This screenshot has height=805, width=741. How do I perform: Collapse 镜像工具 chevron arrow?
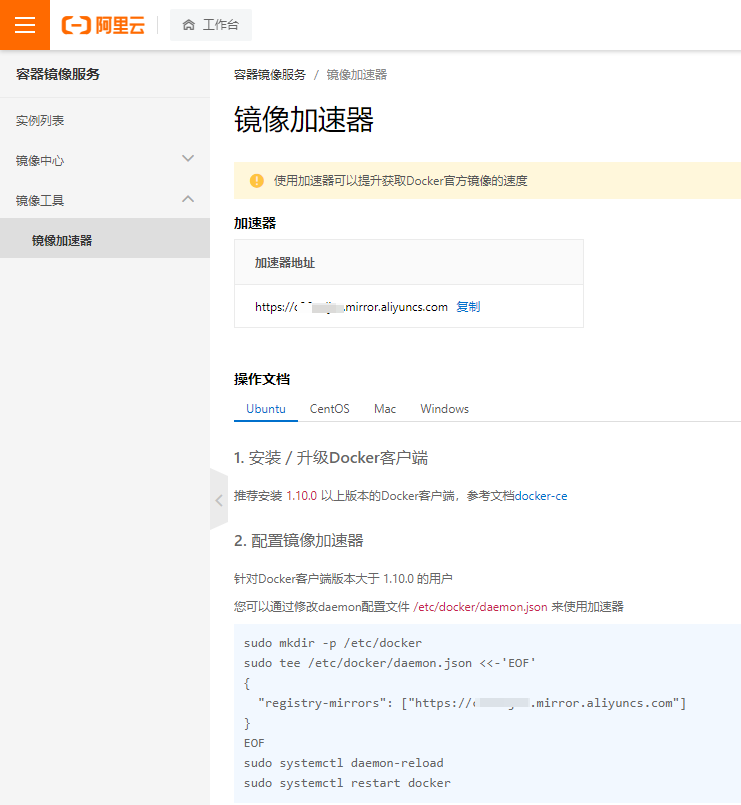click(x=188, y=199)
